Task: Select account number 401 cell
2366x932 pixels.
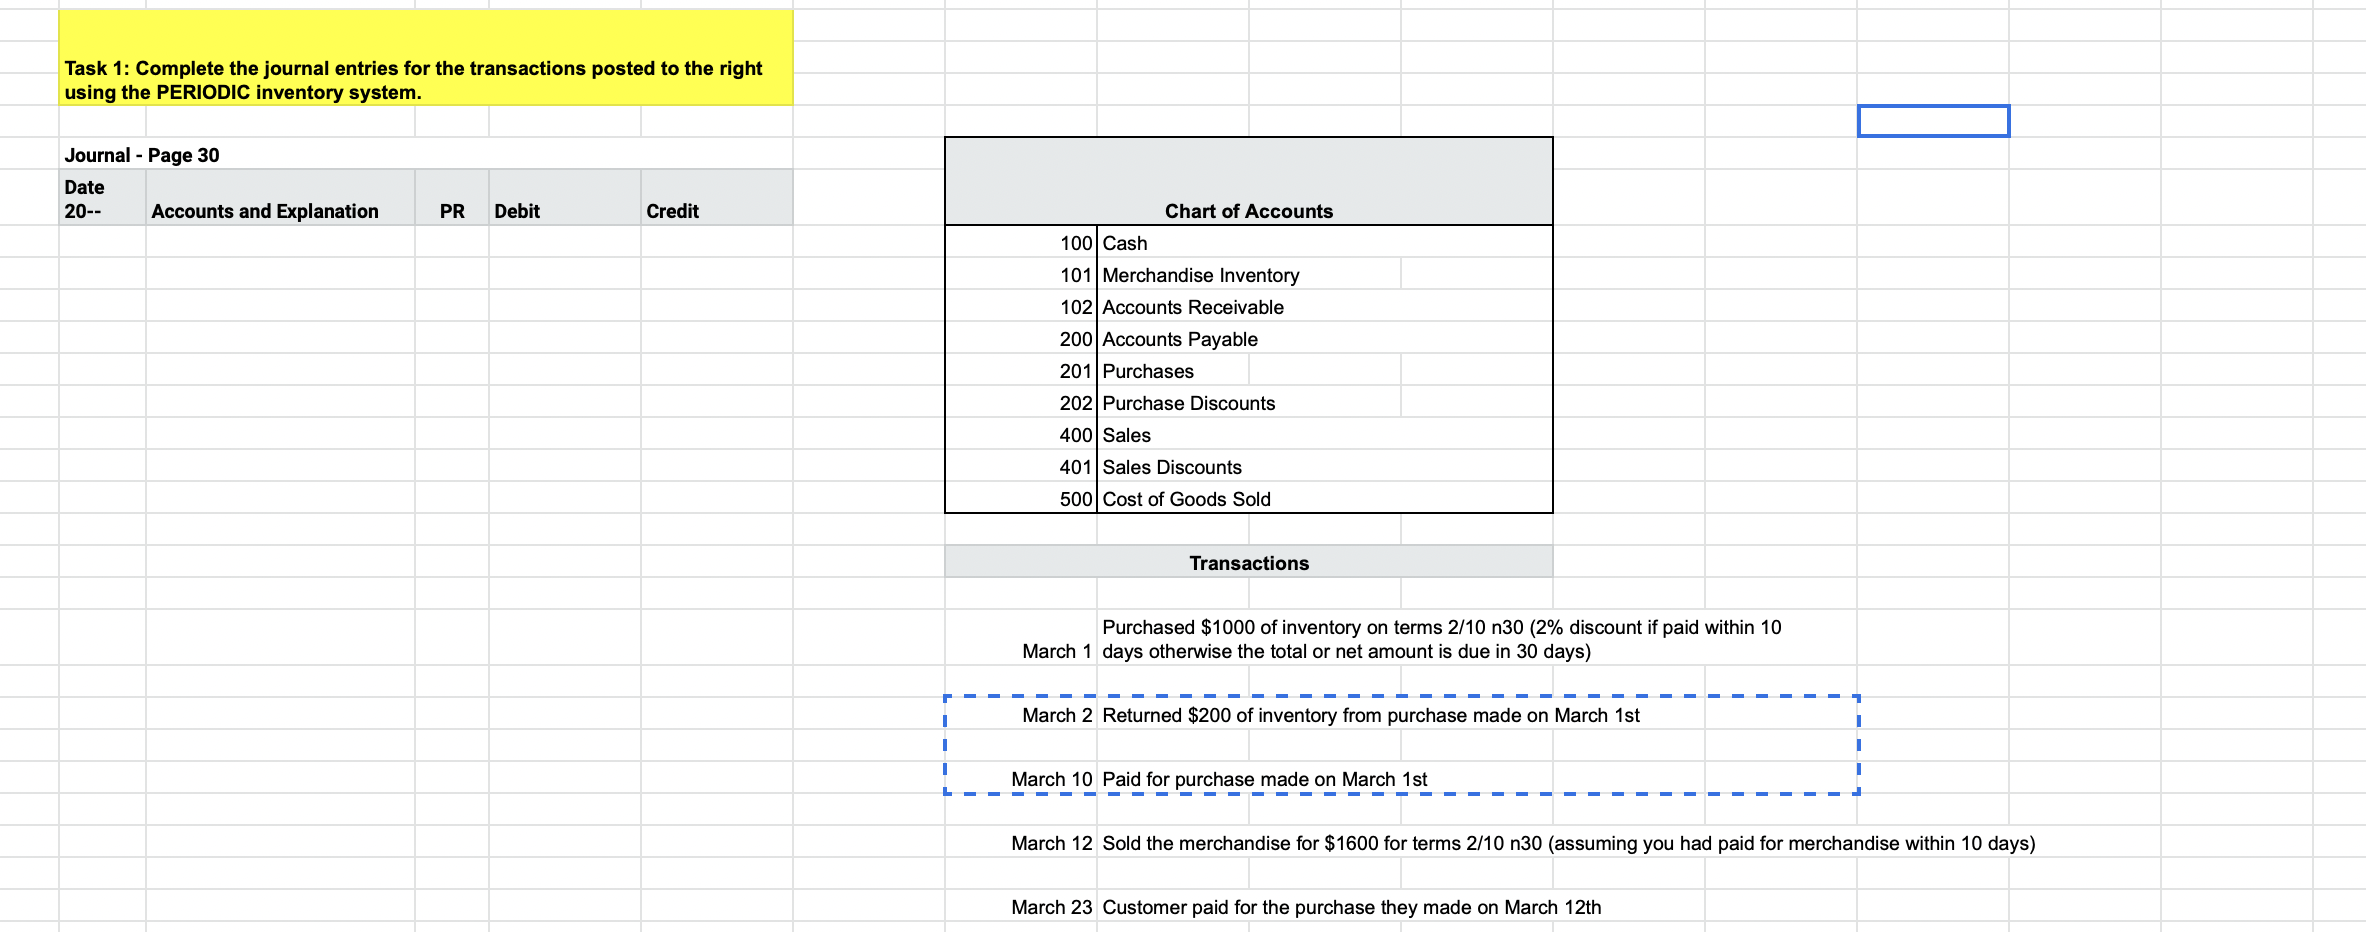Action: pyautogui.click(x=1021, y=467)
